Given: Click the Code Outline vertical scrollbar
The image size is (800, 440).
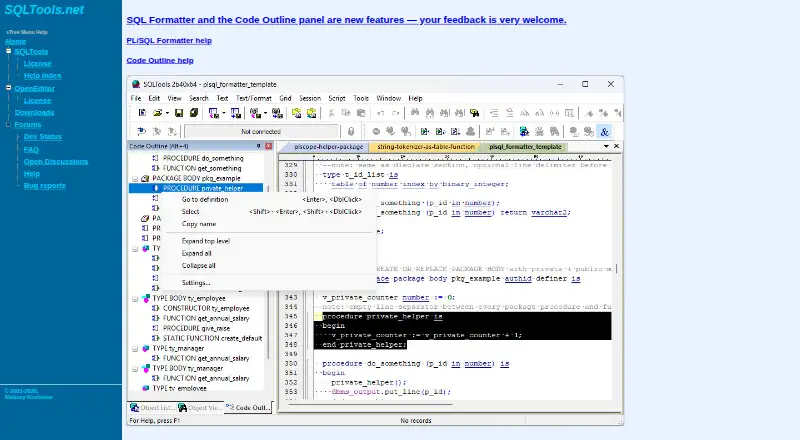Looking at the screenshot, I should [268, 272].
